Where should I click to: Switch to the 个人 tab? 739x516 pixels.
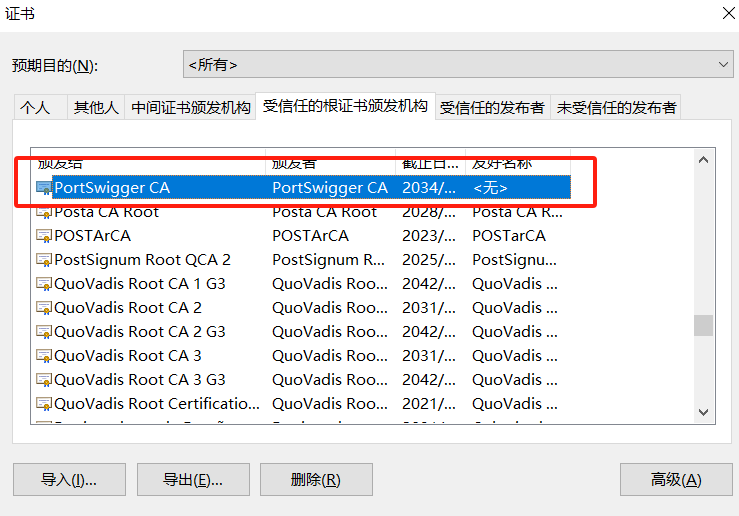click(x=36, y=108)
